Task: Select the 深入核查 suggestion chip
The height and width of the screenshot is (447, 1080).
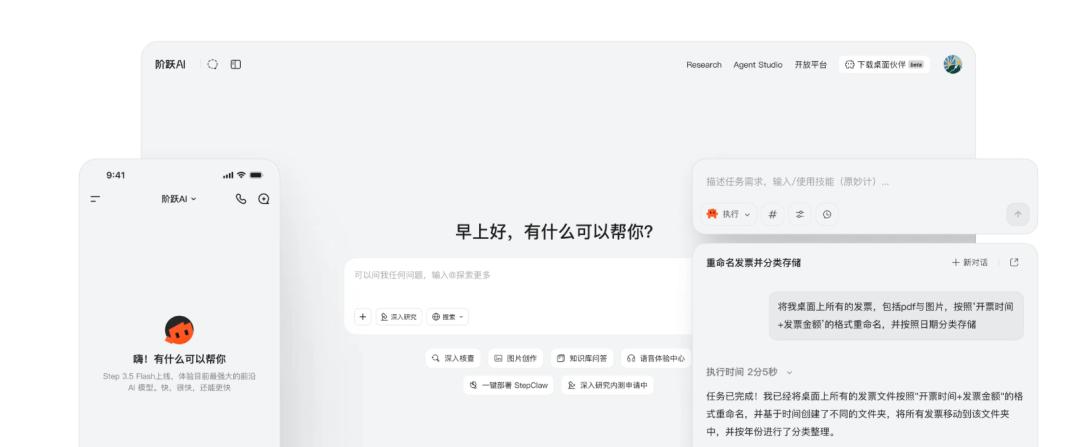Action: (x=453, y=358)
